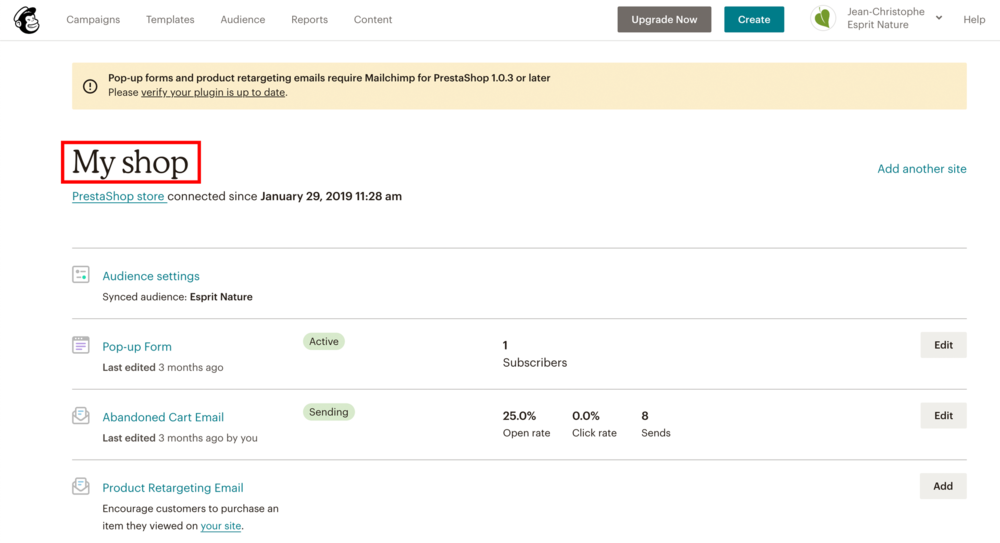Viewport: 1000px width, 543px height.
Task: Edit the Abandoned Cart Email
Action: 943,416
